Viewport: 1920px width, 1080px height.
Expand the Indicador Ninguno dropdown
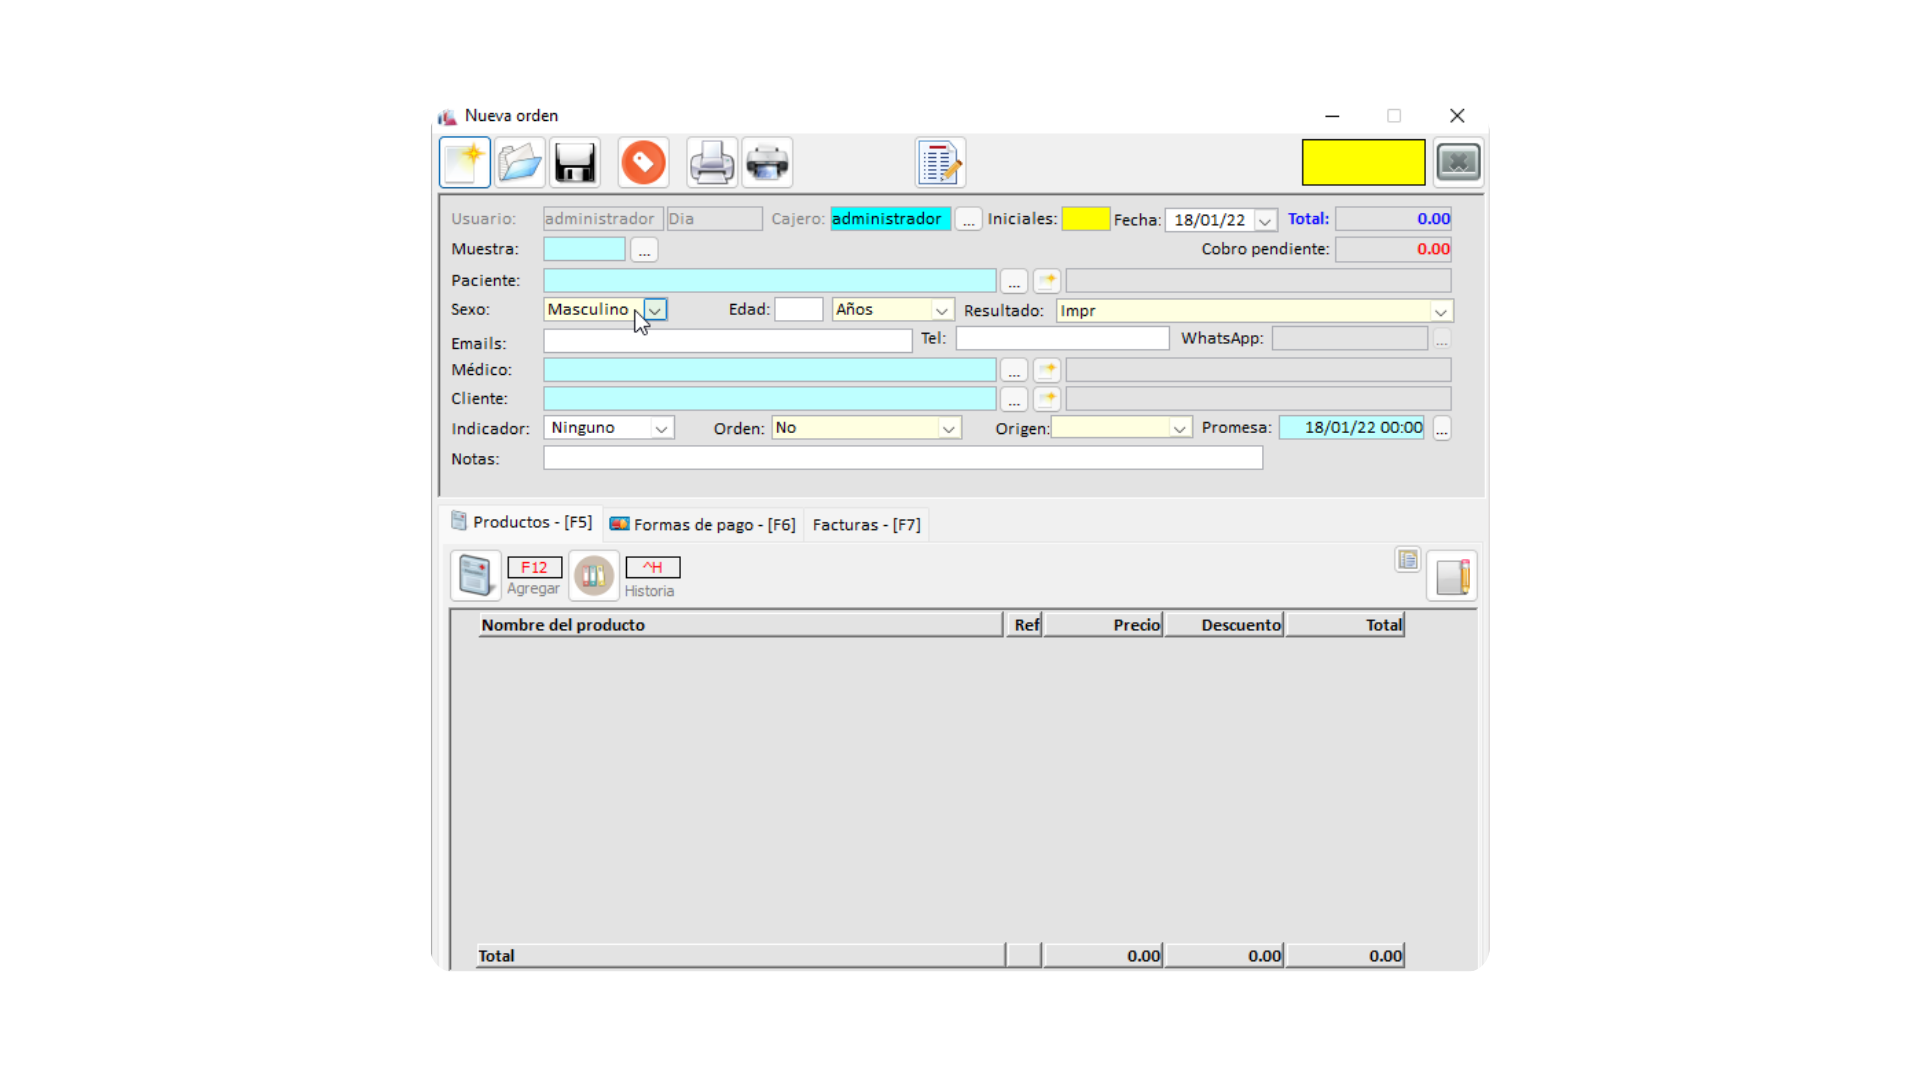tap(661, 428)
